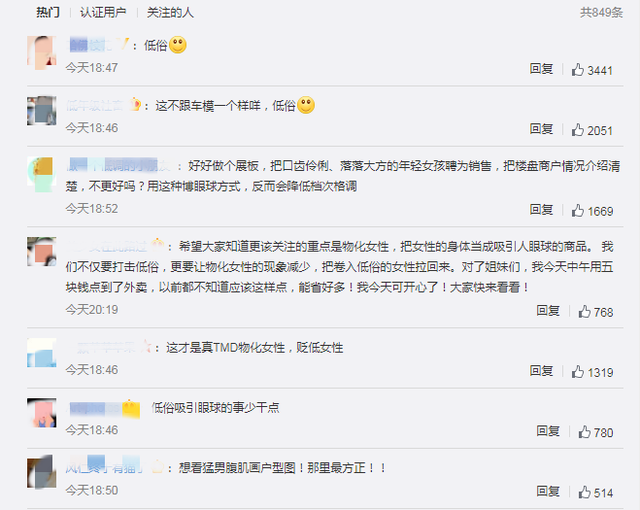Like the comment with 1319 likes
Image resolution: width=640 pixels, height=510 pixels.
tap(578, 372)
